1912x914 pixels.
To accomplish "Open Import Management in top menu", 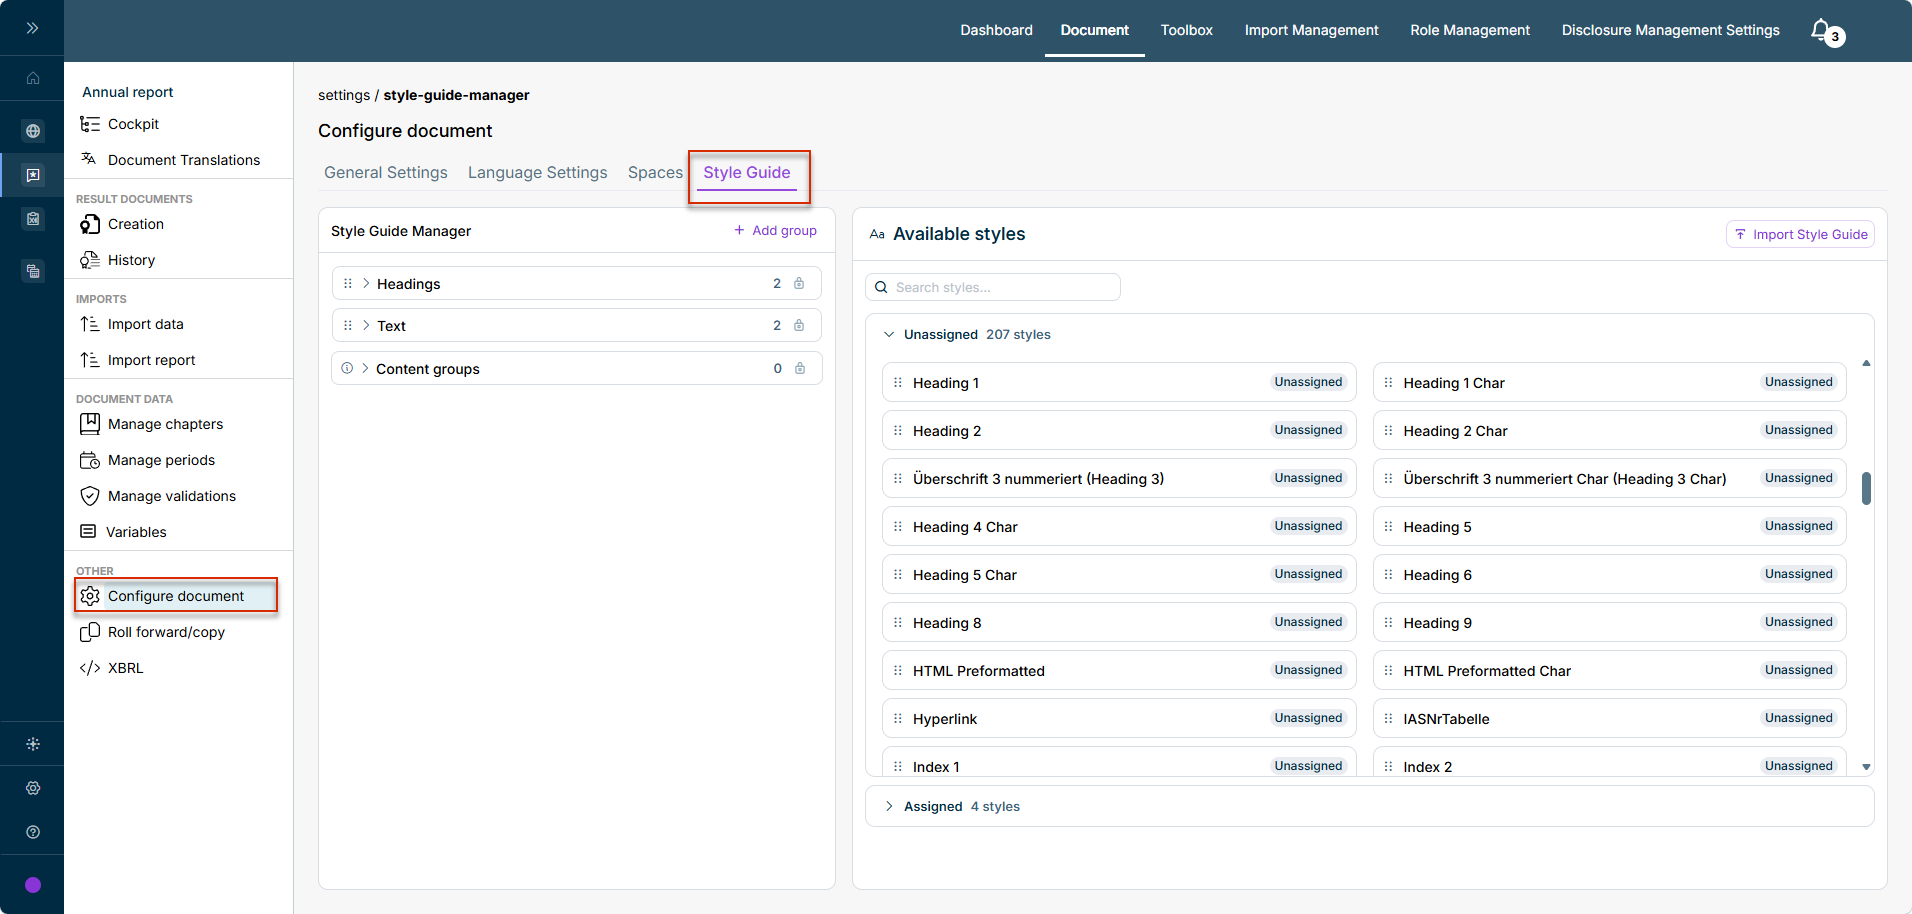I will point(1312,30).
